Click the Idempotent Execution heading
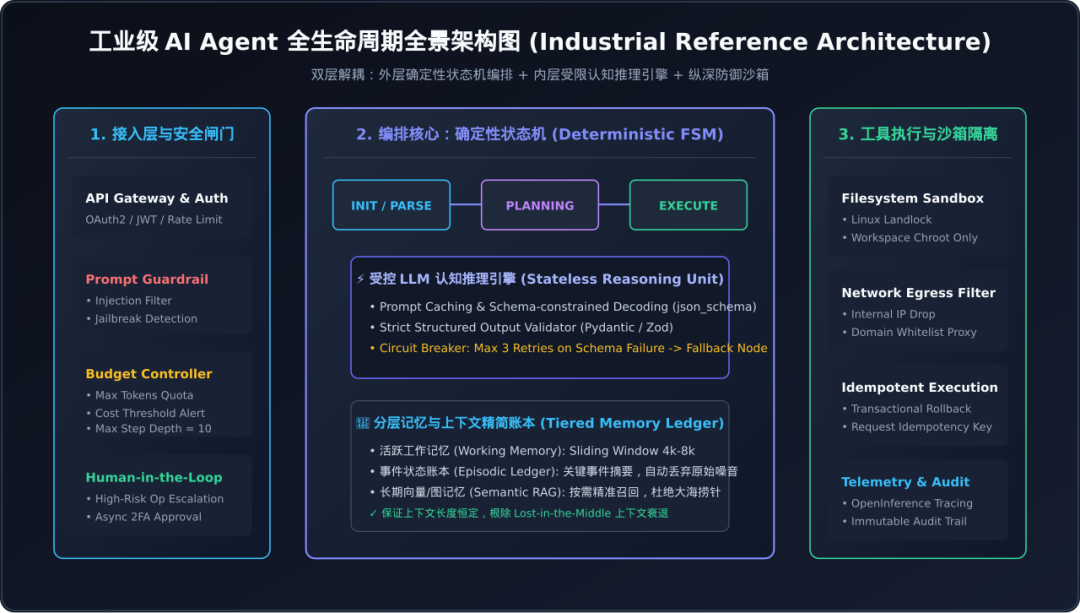This screenshot has width=1080, height=613. (x=920, y=387)
